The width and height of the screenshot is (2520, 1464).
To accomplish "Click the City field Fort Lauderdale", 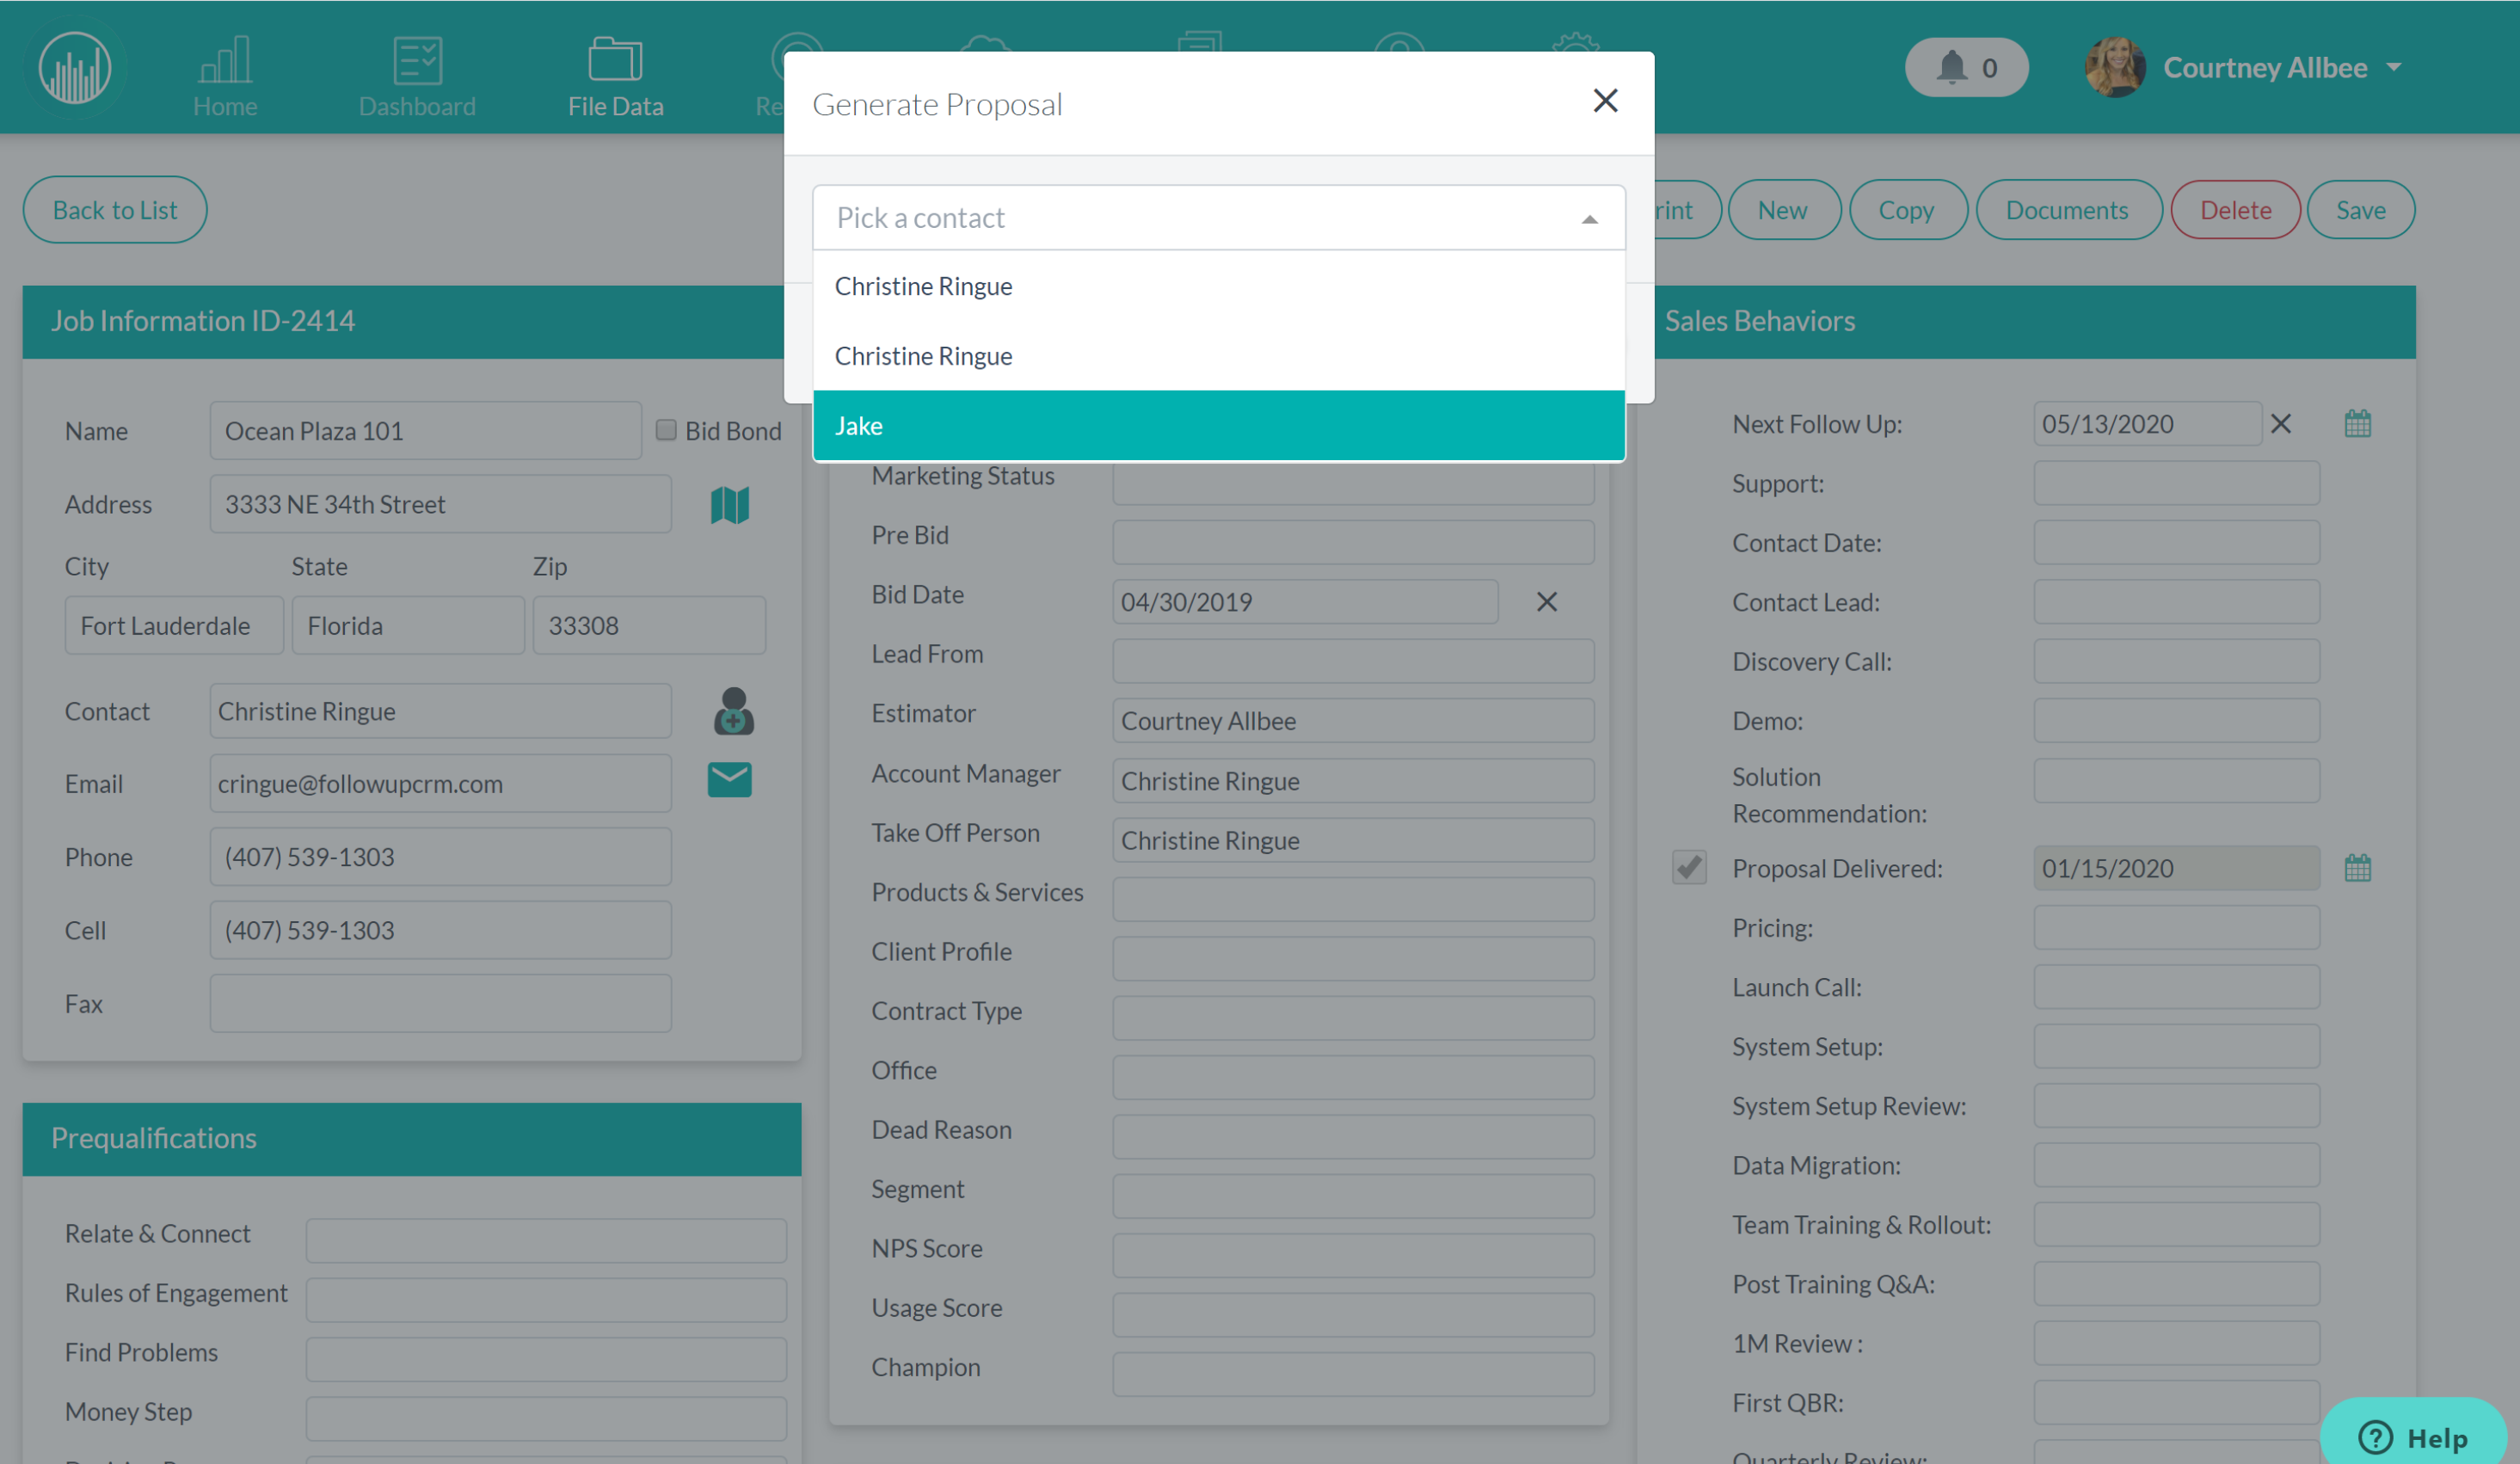I will point(174,626).
